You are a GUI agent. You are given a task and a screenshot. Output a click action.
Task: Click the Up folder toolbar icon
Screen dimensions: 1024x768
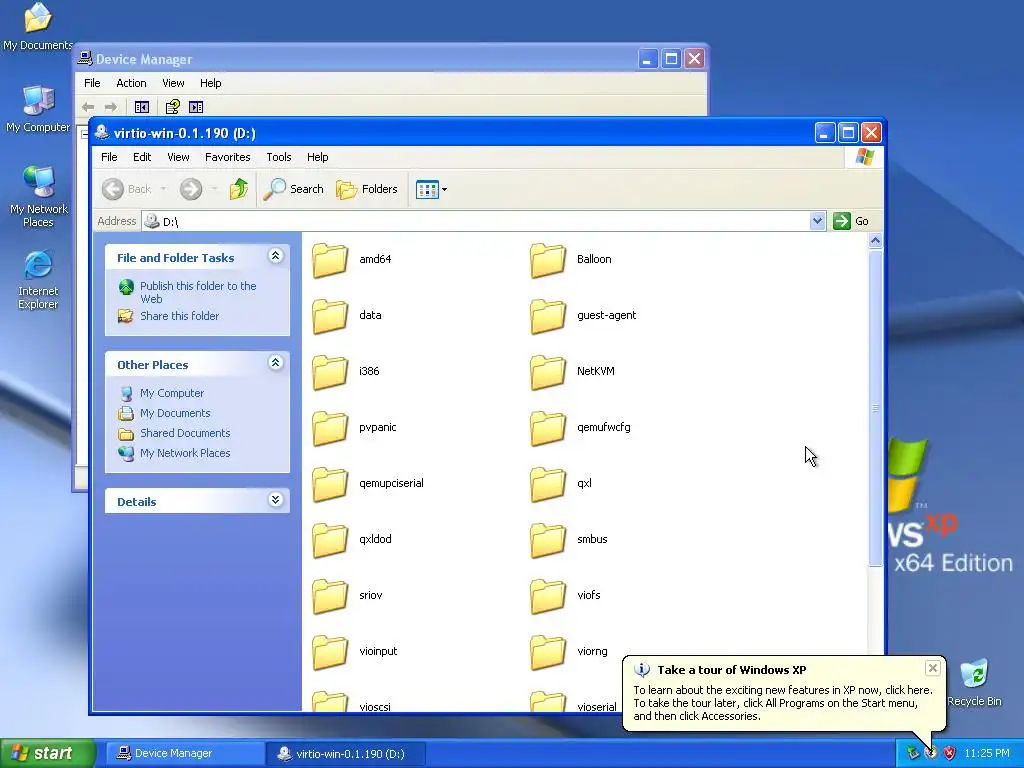click(x=238, y=189)
